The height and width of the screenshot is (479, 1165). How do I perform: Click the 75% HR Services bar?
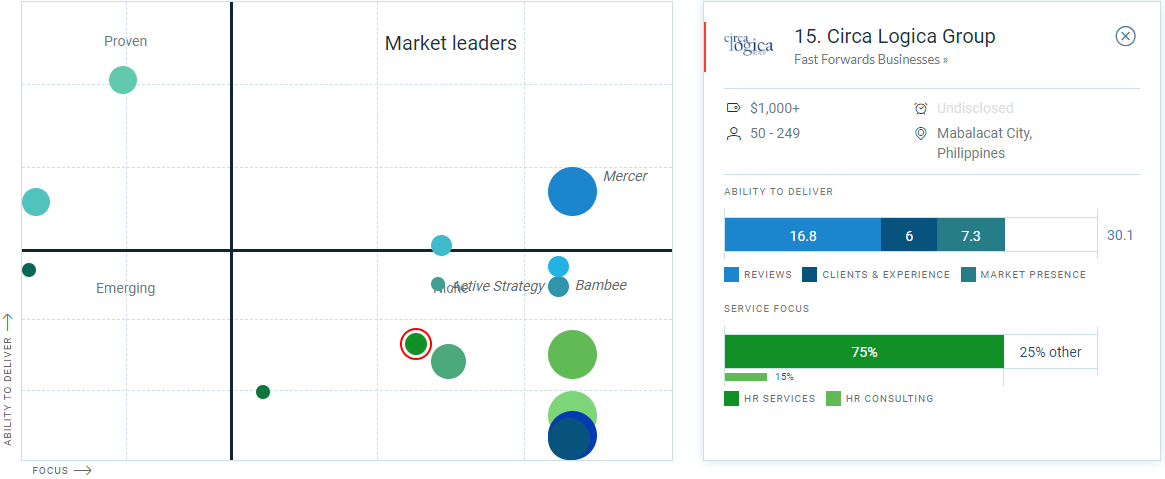tap(864, 352)
